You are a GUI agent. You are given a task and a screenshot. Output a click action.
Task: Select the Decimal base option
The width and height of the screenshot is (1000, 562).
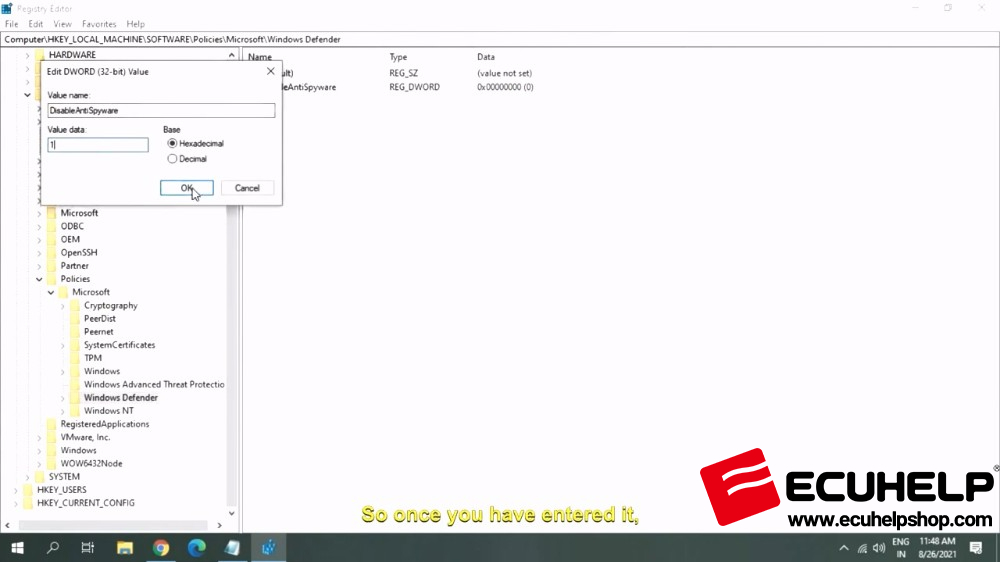click(x=187, y=159)
